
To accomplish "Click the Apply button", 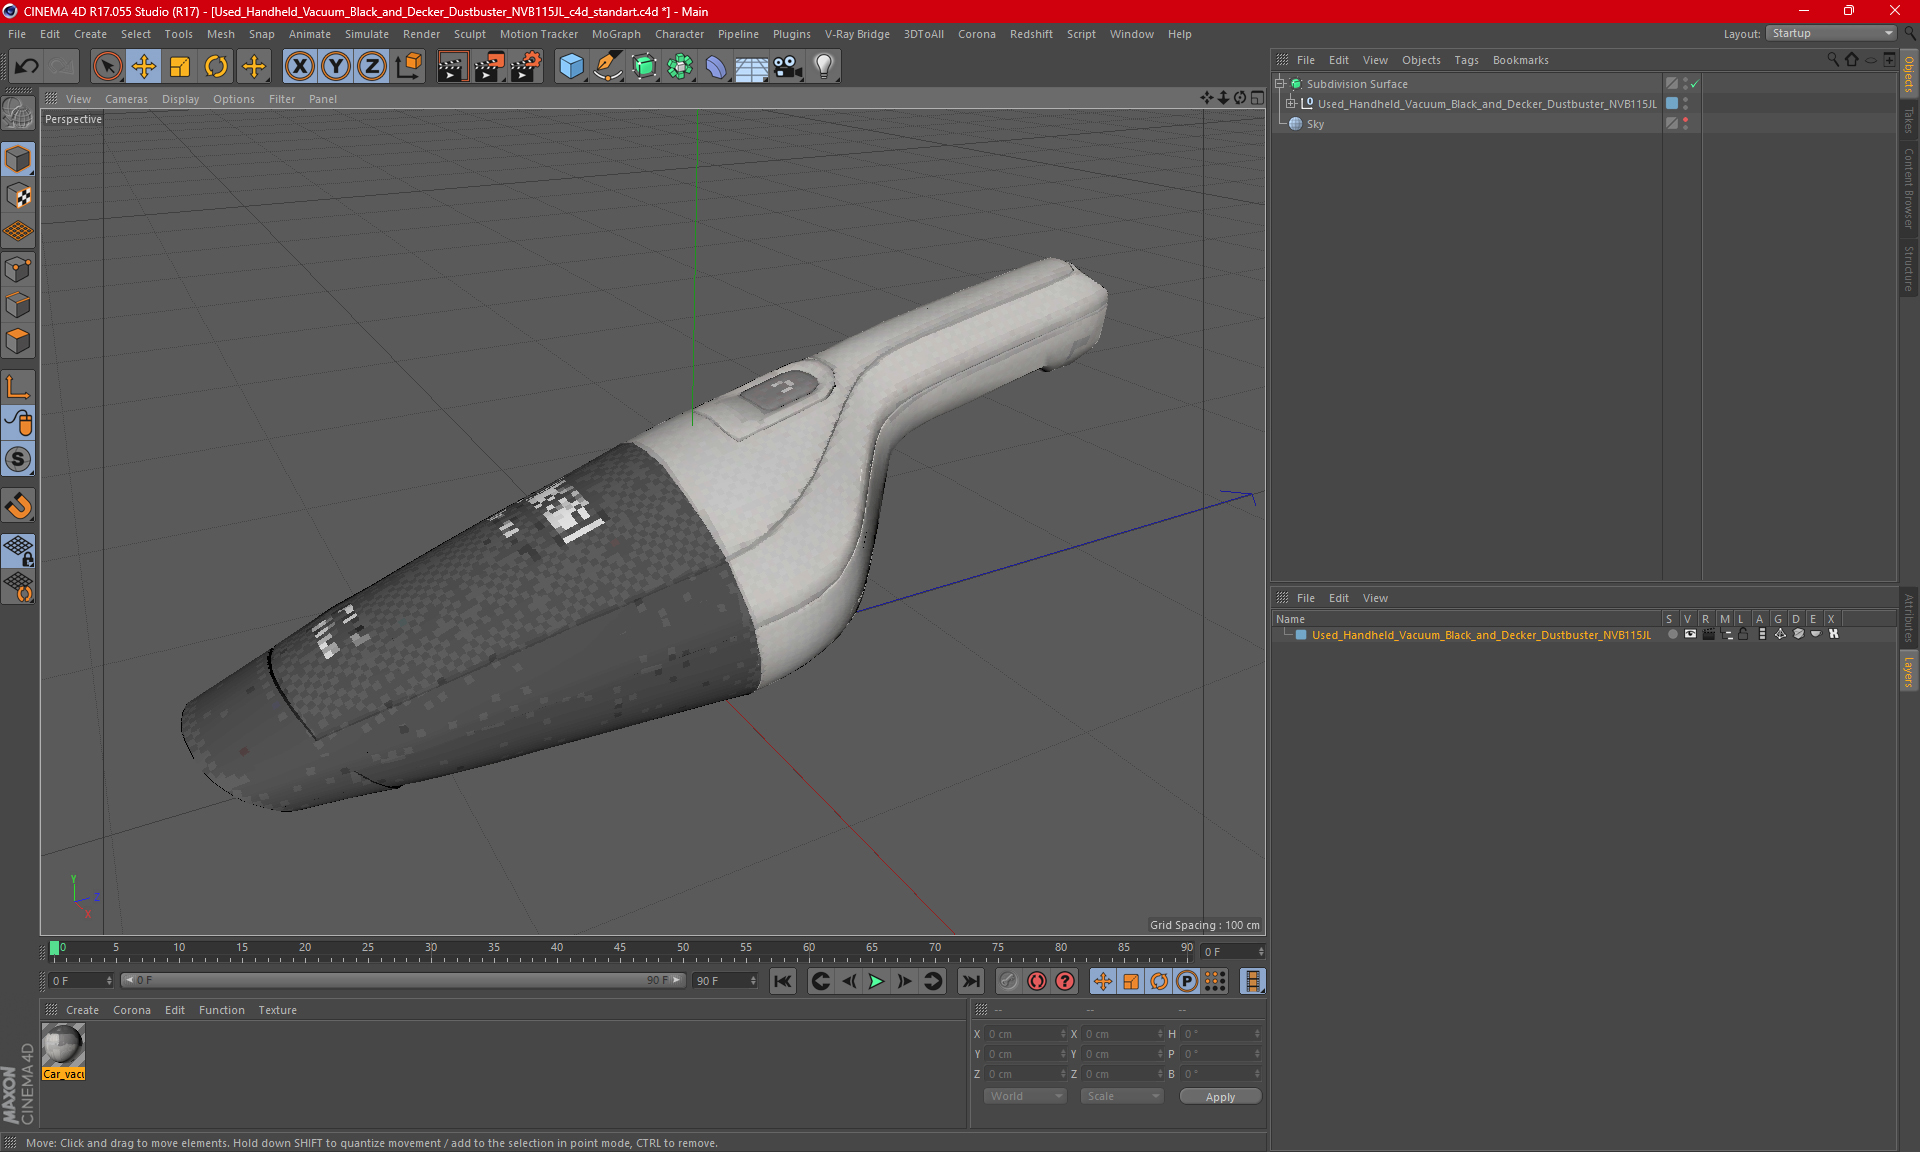I will pyautogui.click(x=1220, y=1096).
